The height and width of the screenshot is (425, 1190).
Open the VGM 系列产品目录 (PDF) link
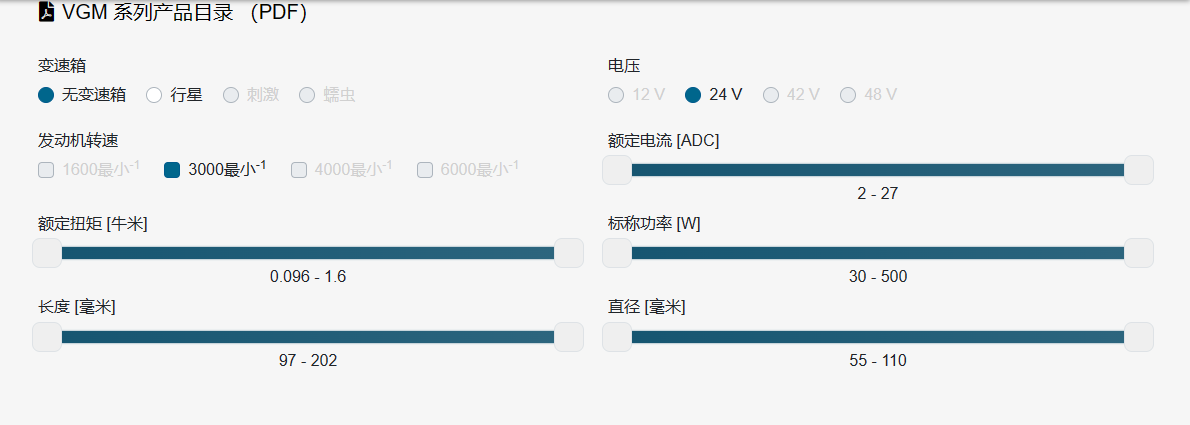(x=184, y=12)
